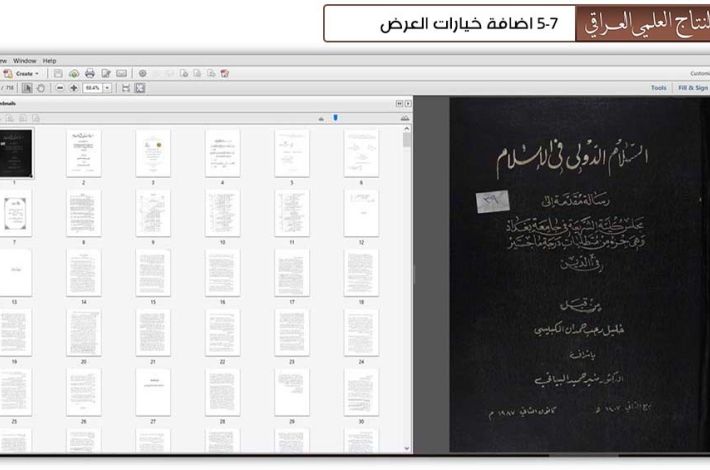This screenshot has width=710, height=470.
Task: Click the Arabic thesis title on the cover page
Action: (572, 160)
